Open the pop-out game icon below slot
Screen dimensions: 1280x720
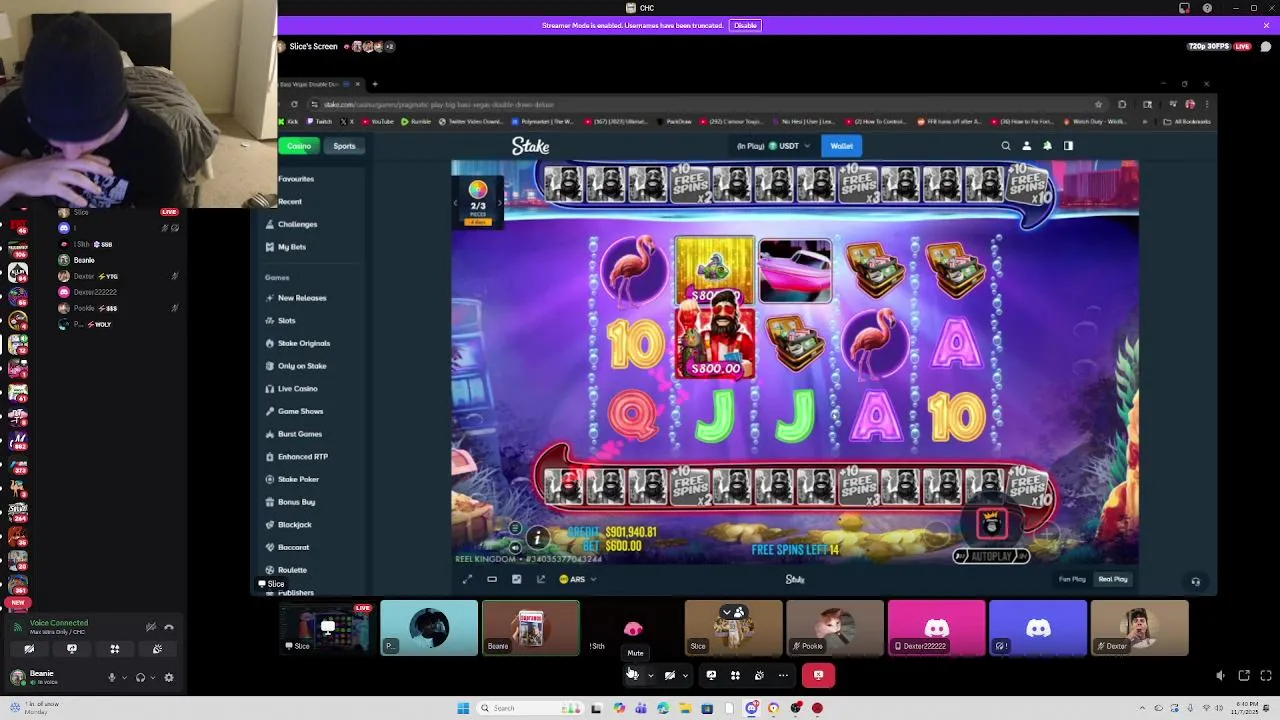(x=541, y=579)
